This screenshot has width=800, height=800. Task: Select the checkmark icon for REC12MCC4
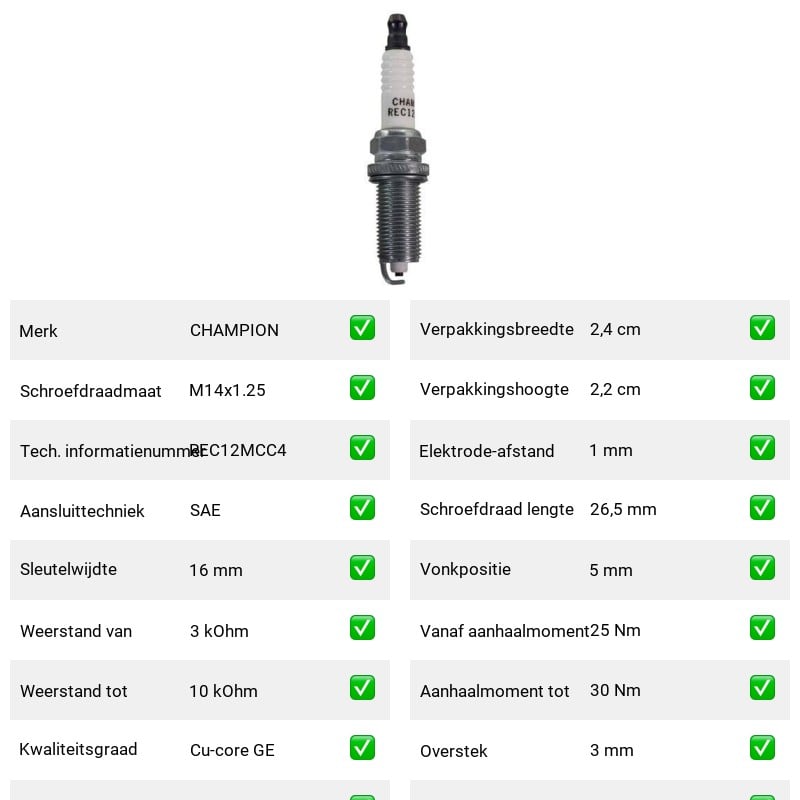tap(362, 447)
